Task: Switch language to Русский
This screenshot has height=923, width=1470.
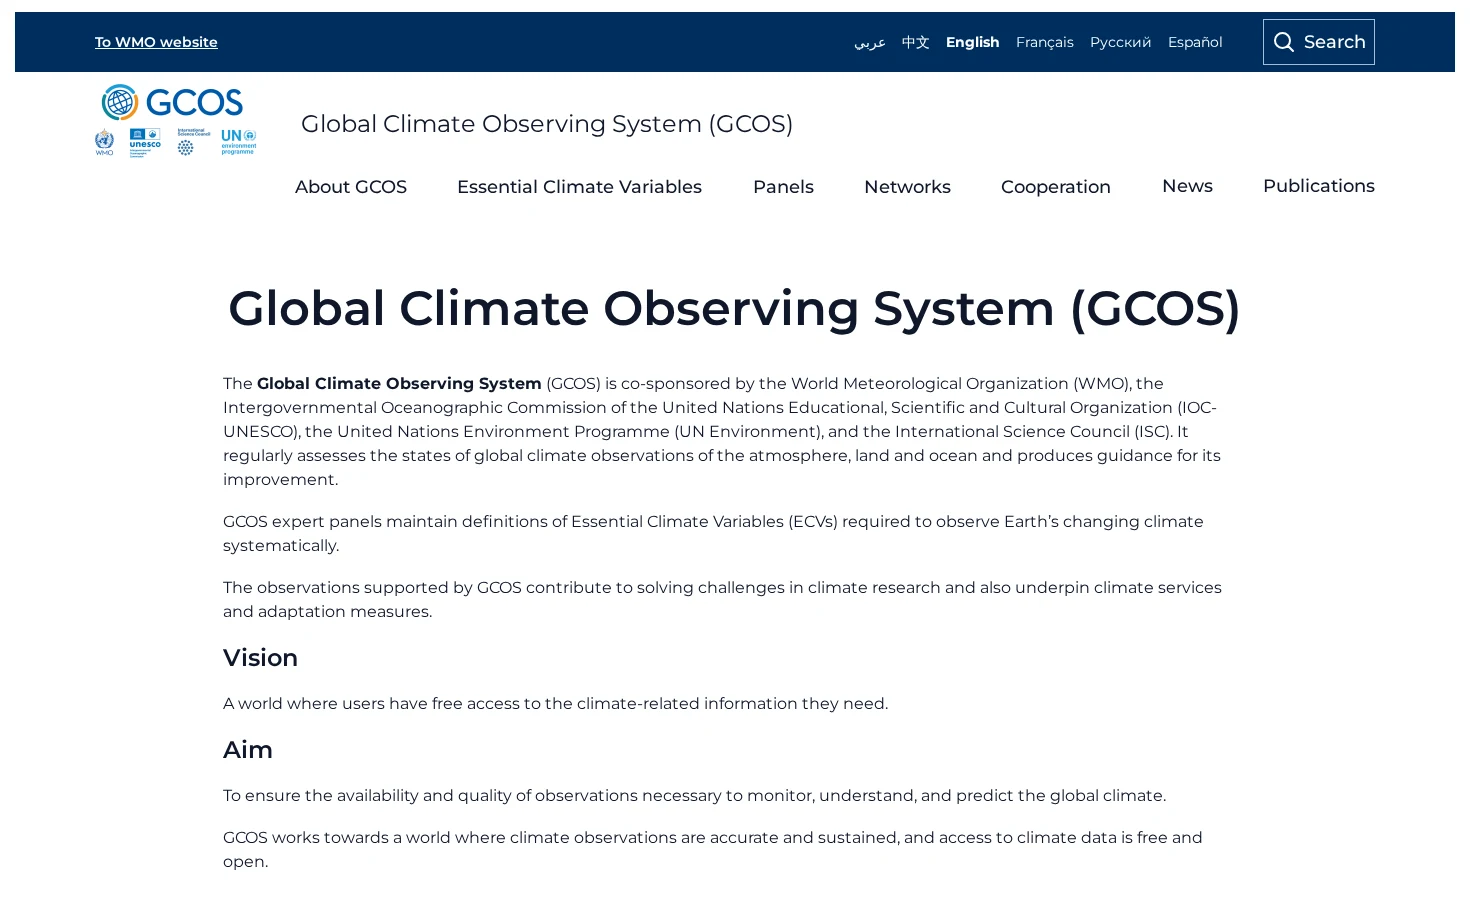Action: tap(1120, 42)
